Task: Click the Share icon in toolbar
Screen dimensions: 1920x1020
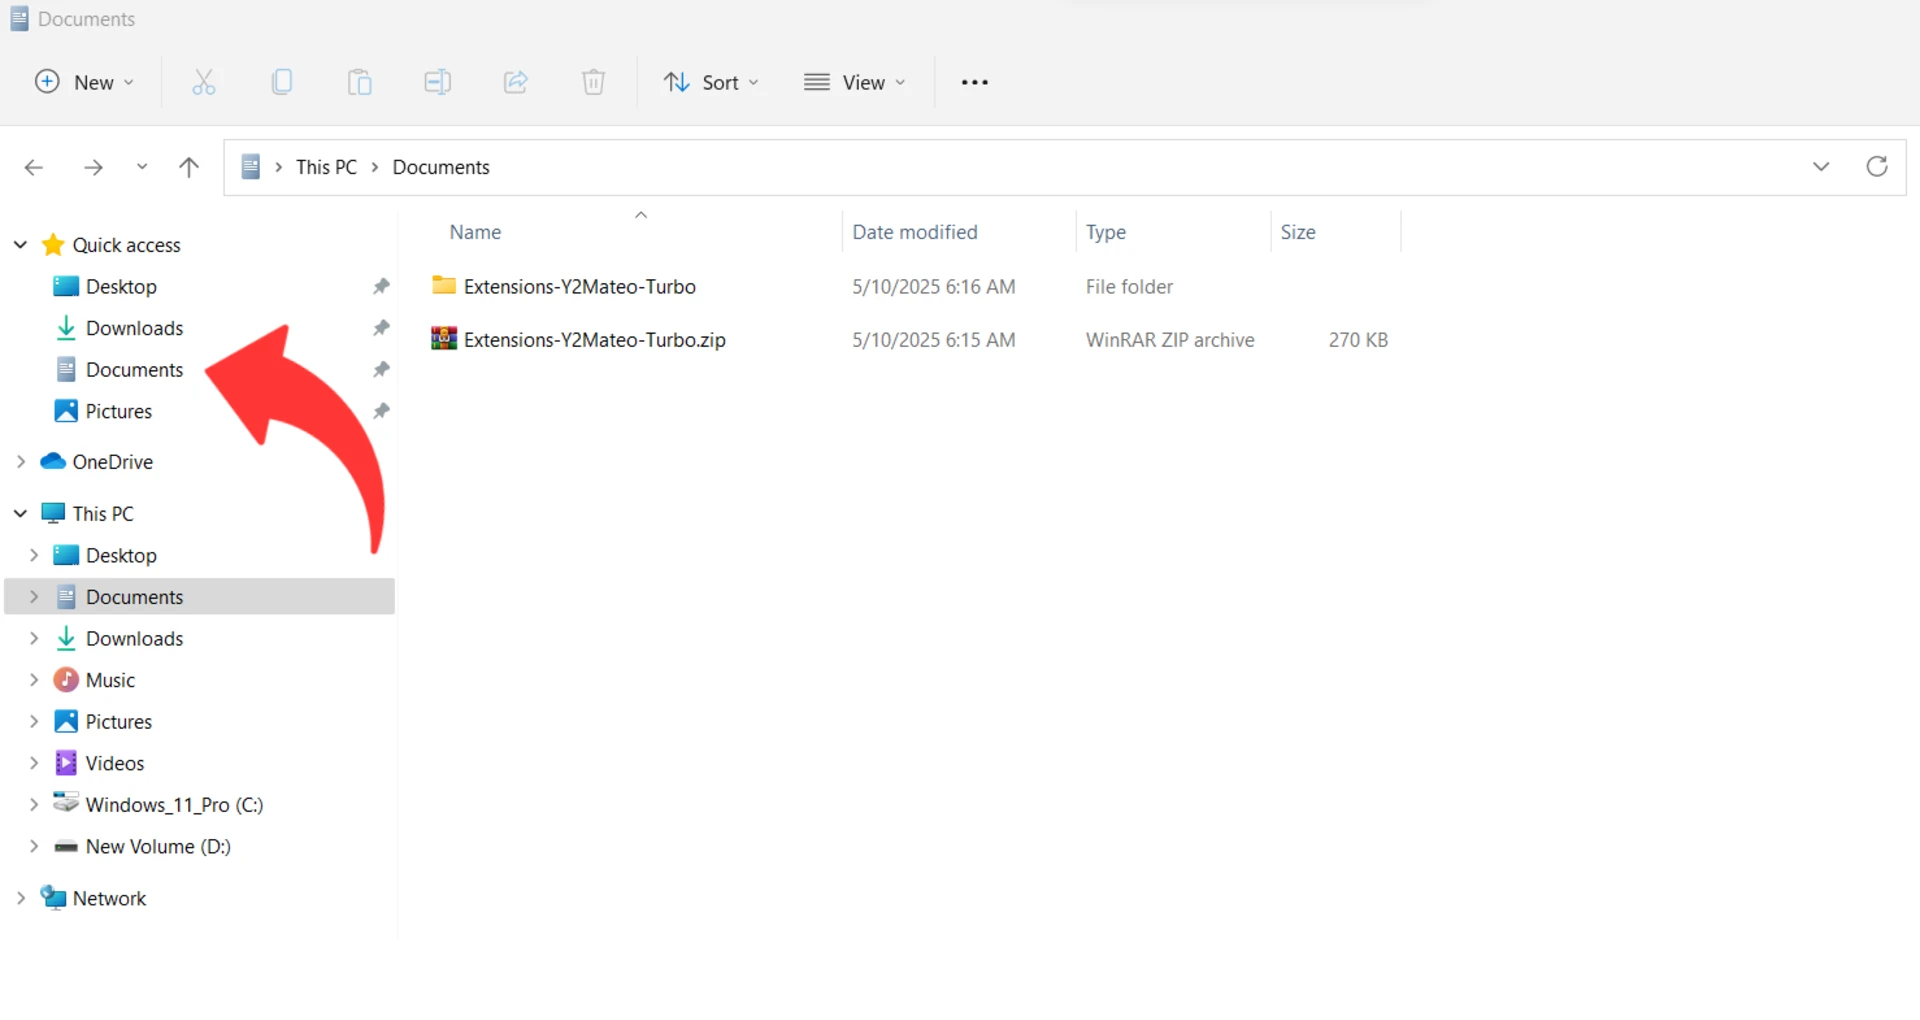Action: [515, 82]
